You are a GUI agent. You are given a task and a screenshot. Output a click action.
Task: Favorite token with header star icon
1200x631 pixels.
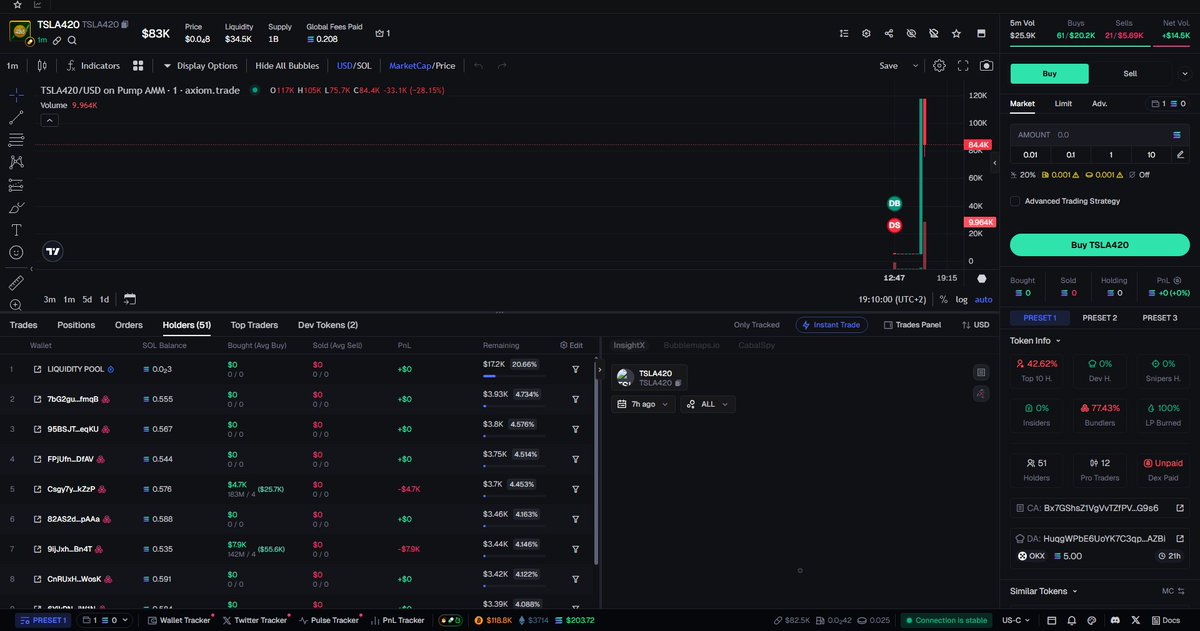pyautogui.click(x=957, y=33)
